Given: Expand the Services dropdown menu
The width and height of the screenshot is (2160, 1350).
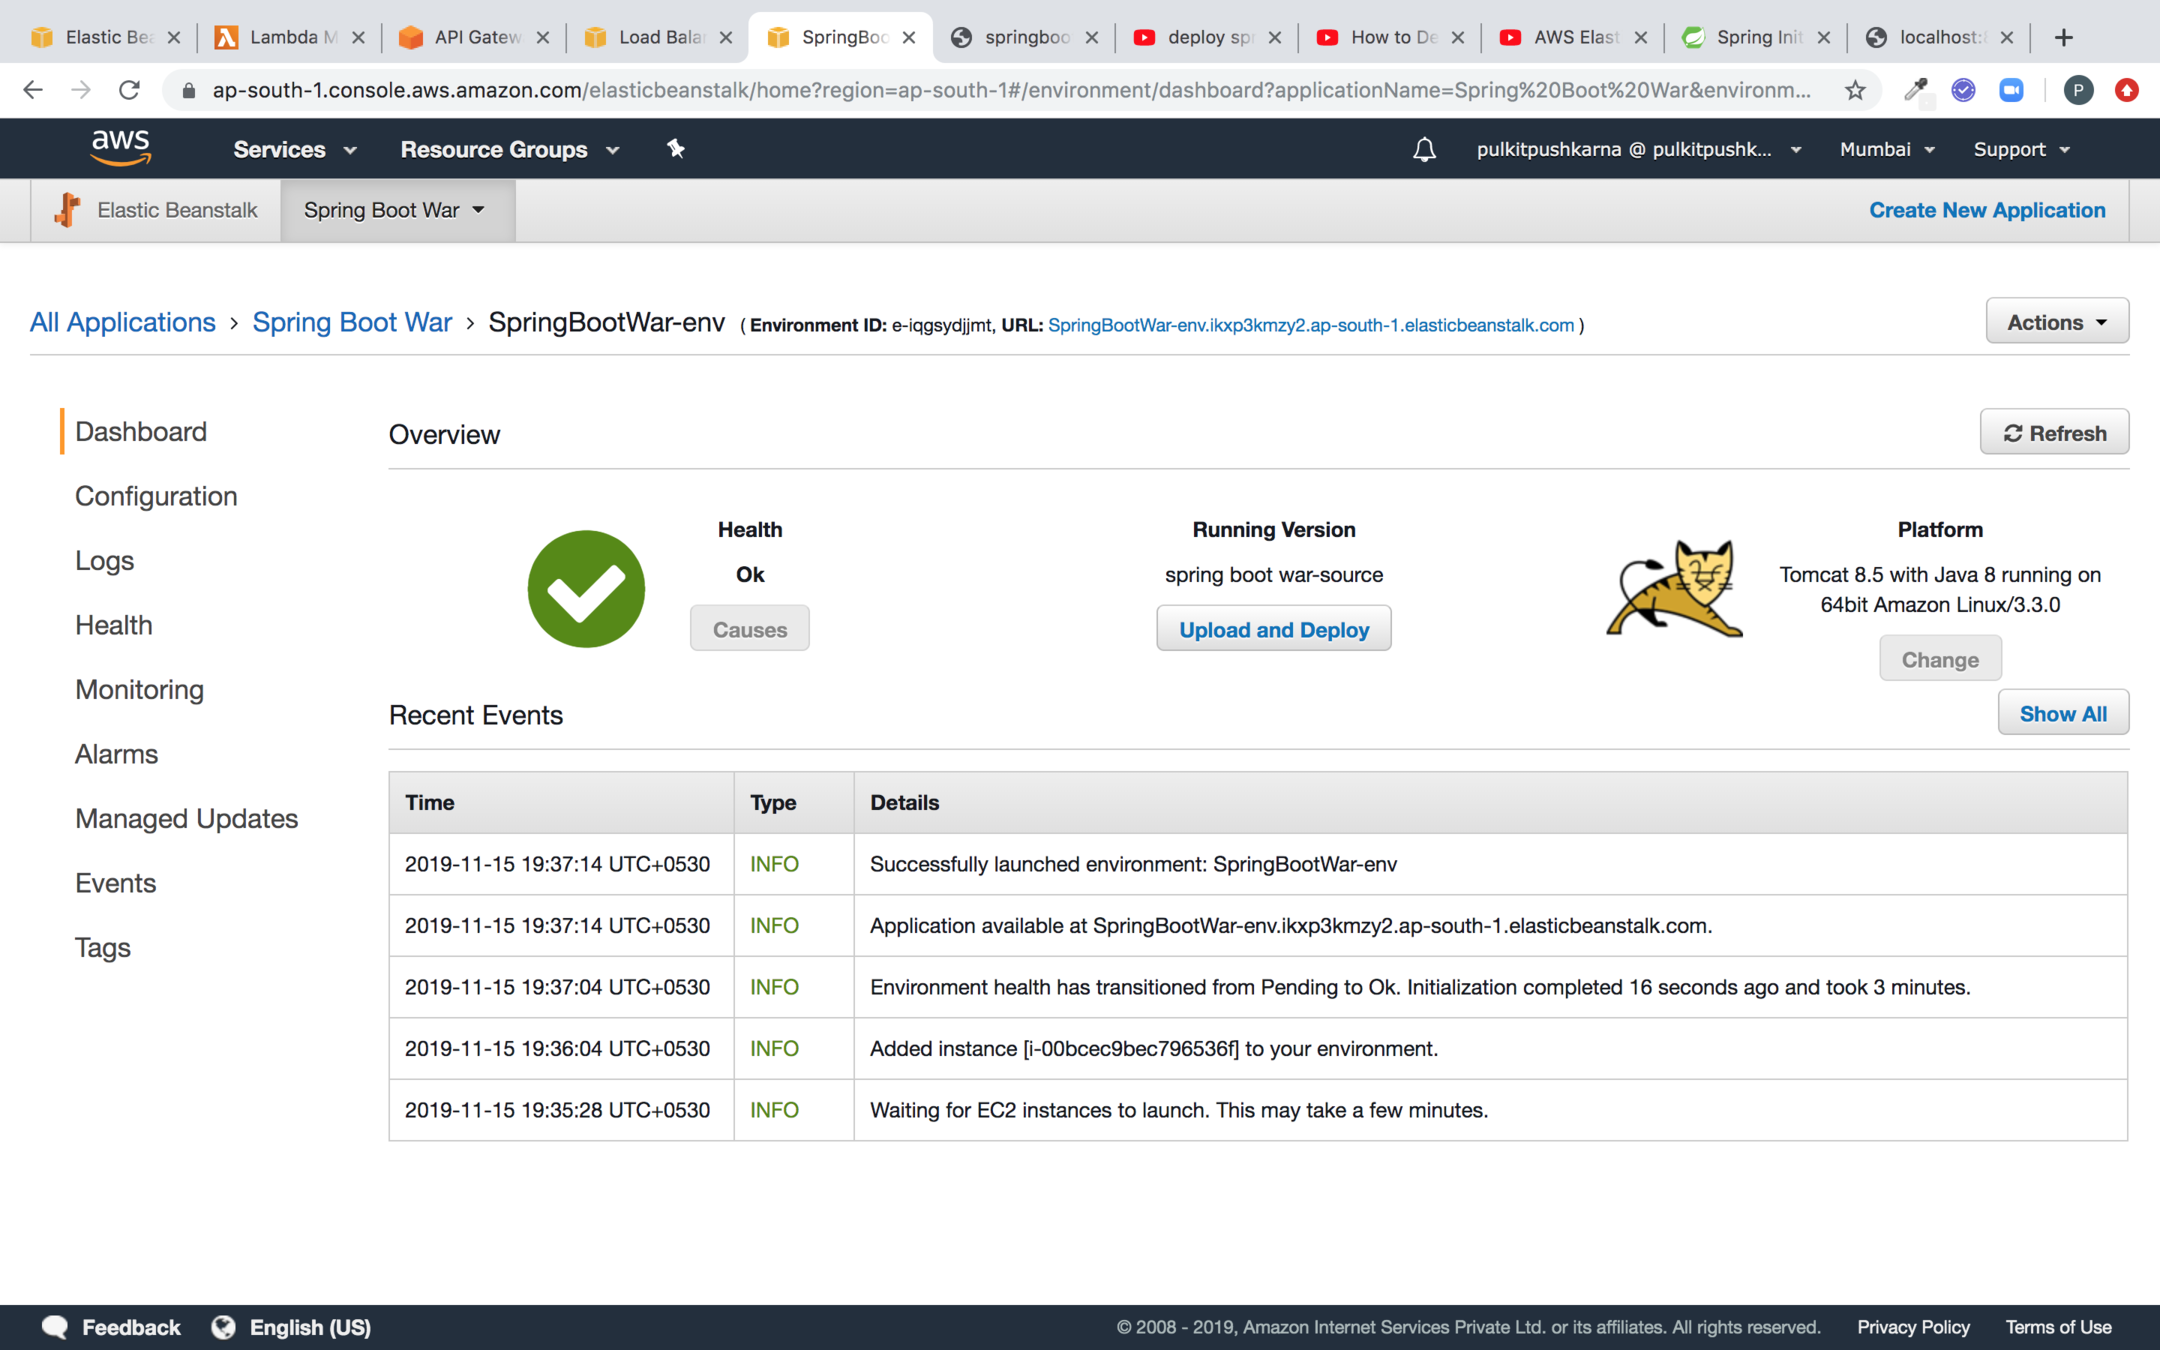Looking at the screenshot, I should (294, 149).
